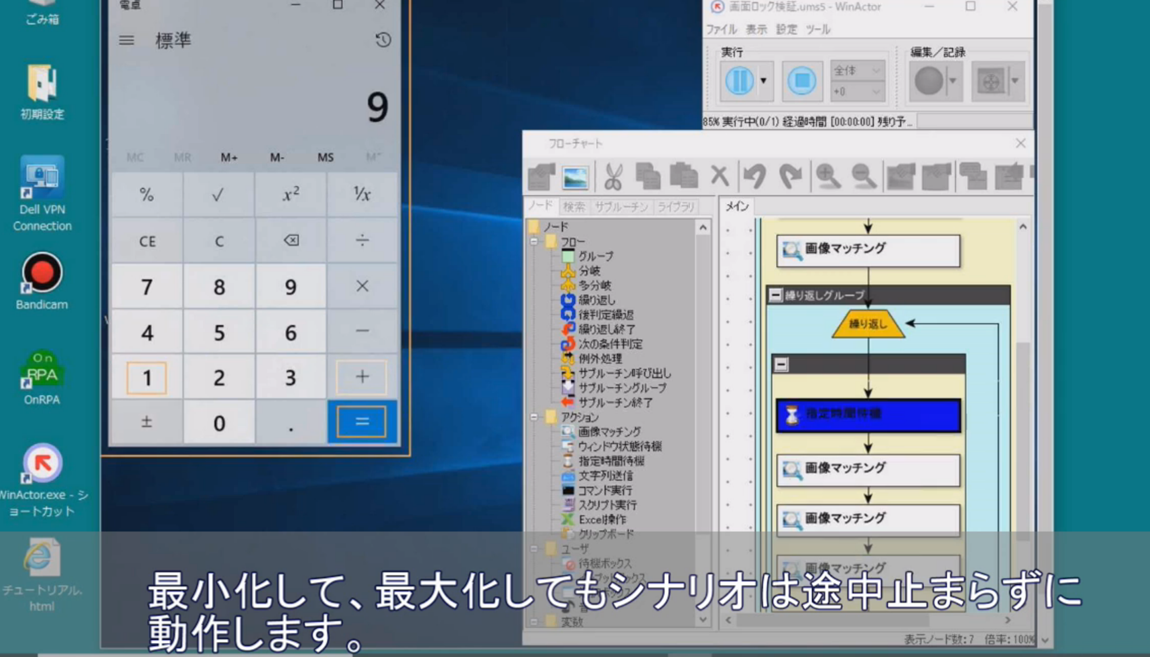Switch to the 検索 tab
This screenshot has height=657, width=1150.
pos(574,207)
